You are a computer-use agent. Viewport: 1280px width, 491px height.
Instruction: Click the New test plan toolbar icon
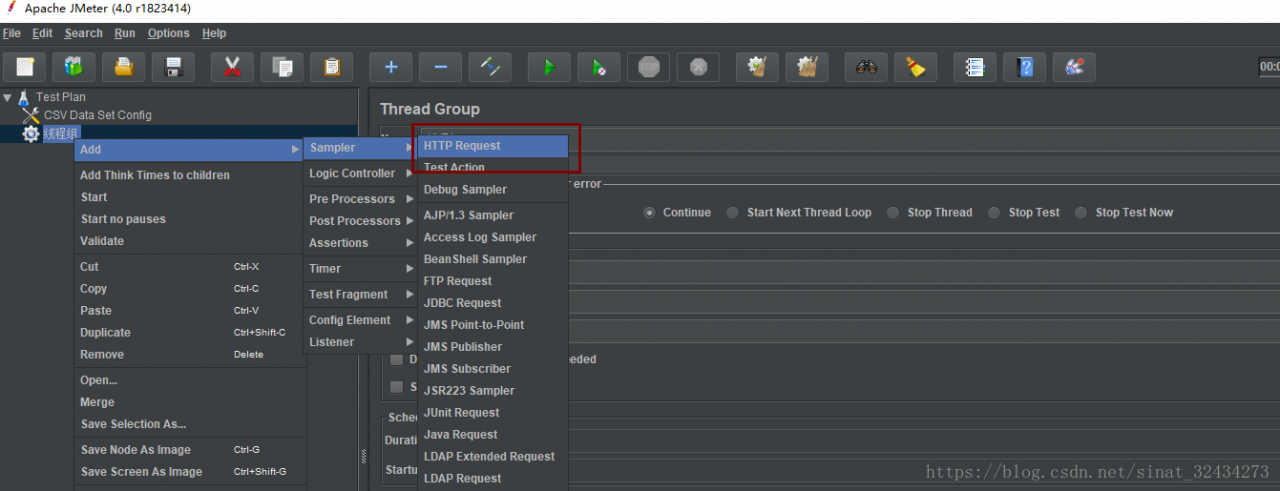(25, 67)
